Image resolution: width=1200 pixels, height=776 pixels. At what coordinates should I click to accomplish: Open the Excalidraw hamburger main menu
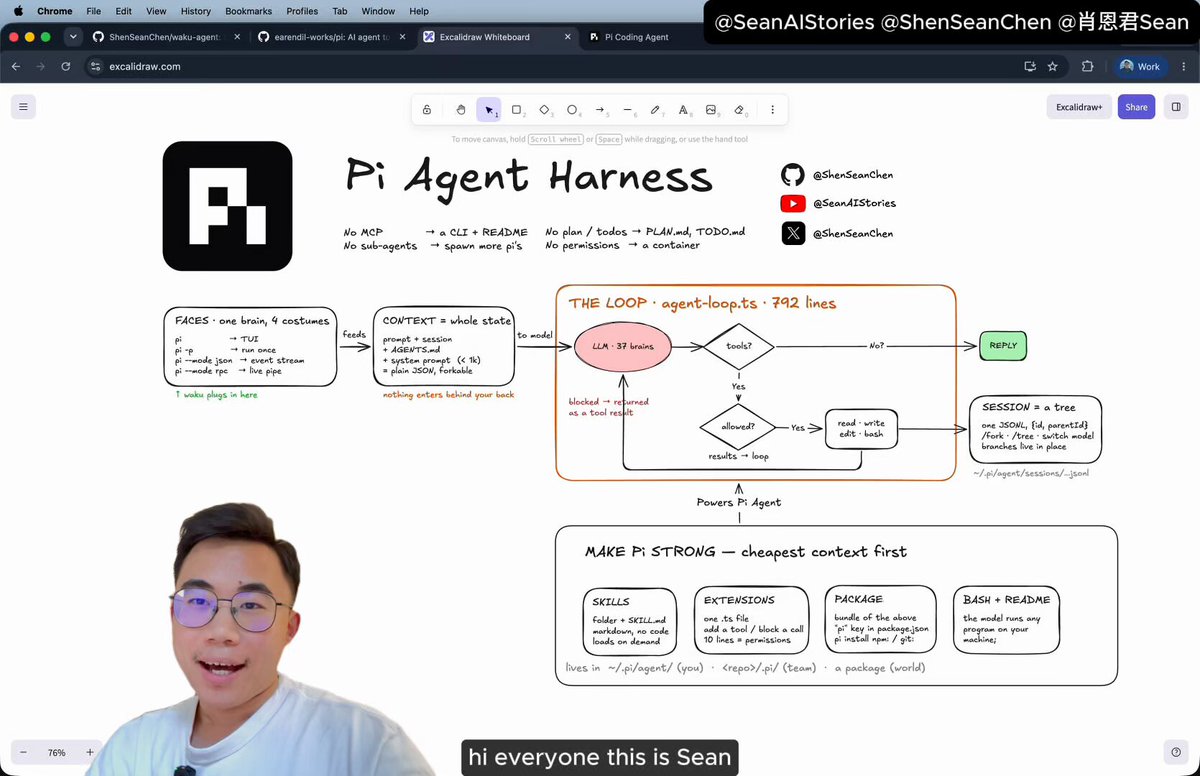[23, 107]
